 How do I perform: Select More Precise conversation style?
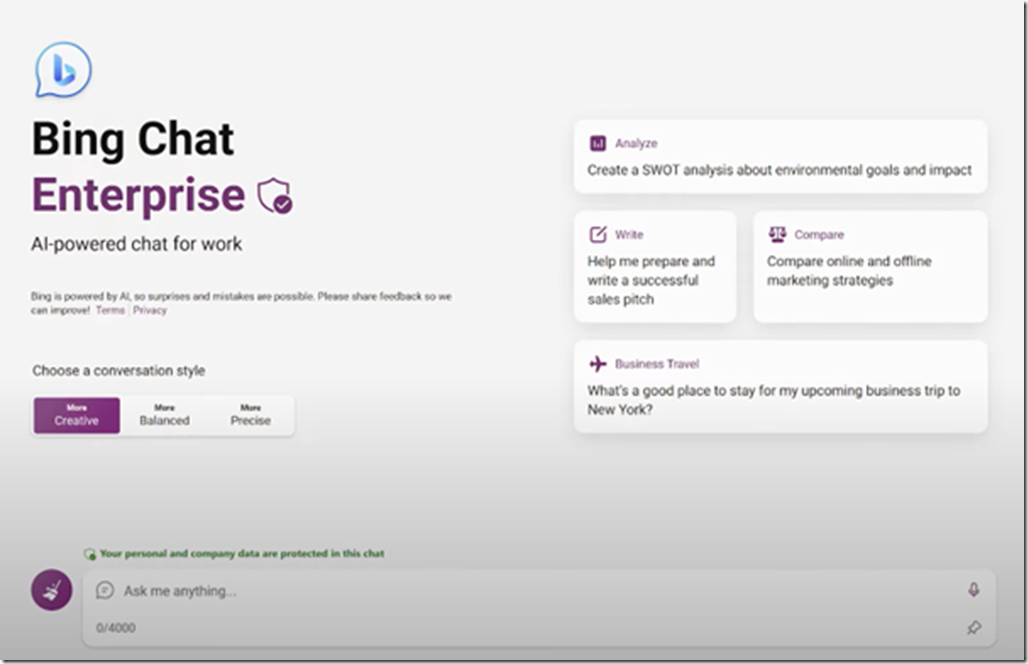[250, 415]
